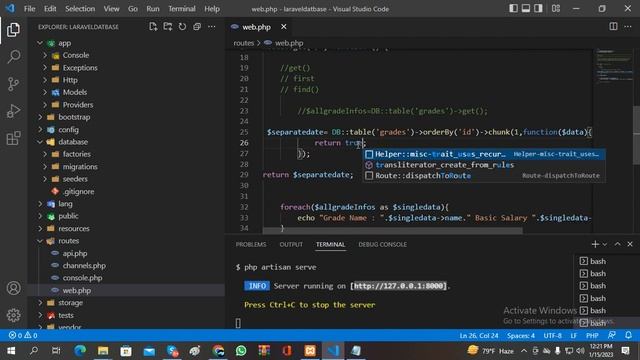The image size is (640, 360).
Task: Click web.php in the breadcrumb
Action: click(289, 43)
